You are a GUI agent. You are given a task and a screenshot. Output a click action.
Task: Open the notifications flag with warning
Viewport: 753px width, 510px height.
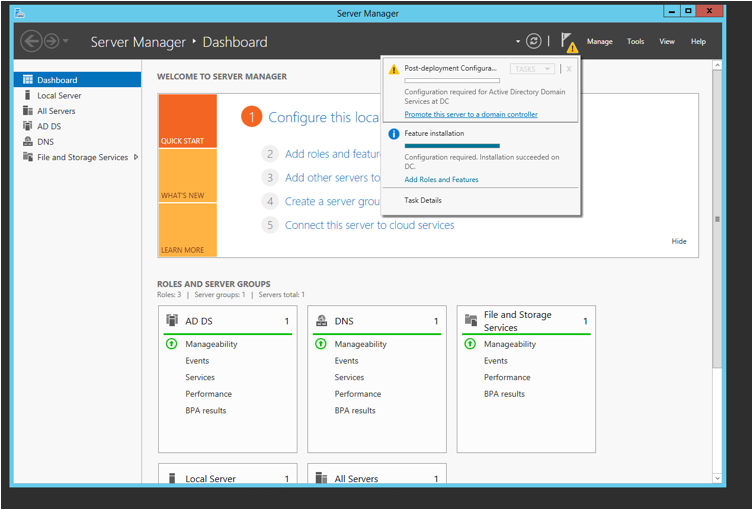coord(569,42)
